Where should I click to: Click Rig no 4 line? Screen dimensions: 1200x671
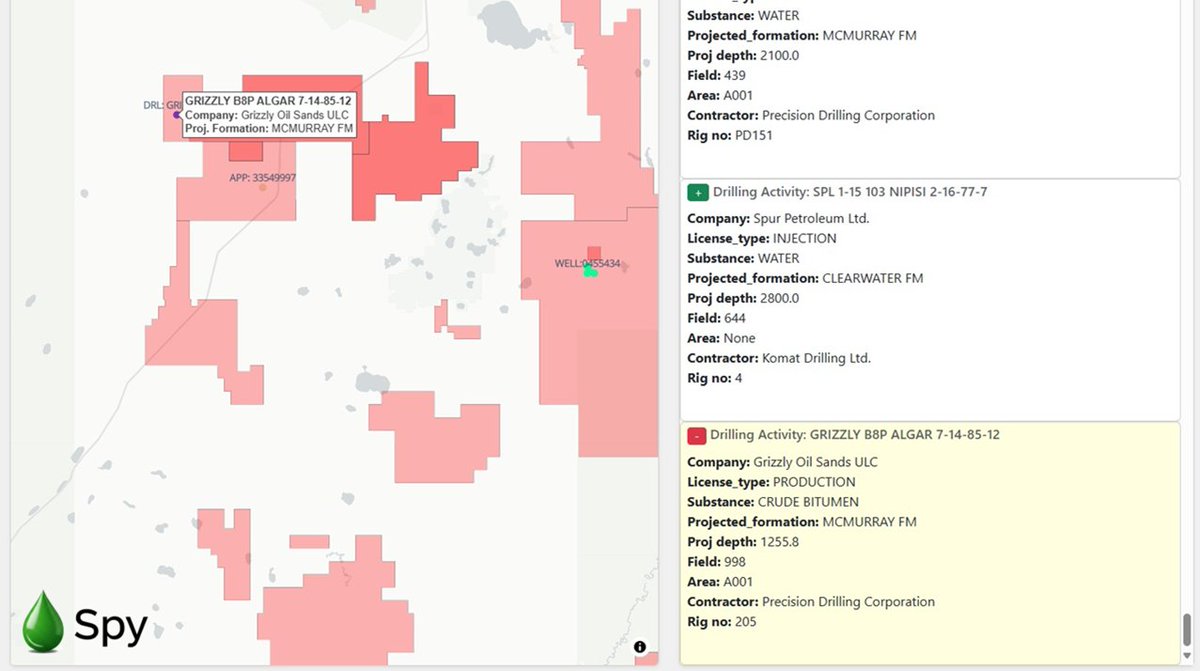tap(714, 378)
